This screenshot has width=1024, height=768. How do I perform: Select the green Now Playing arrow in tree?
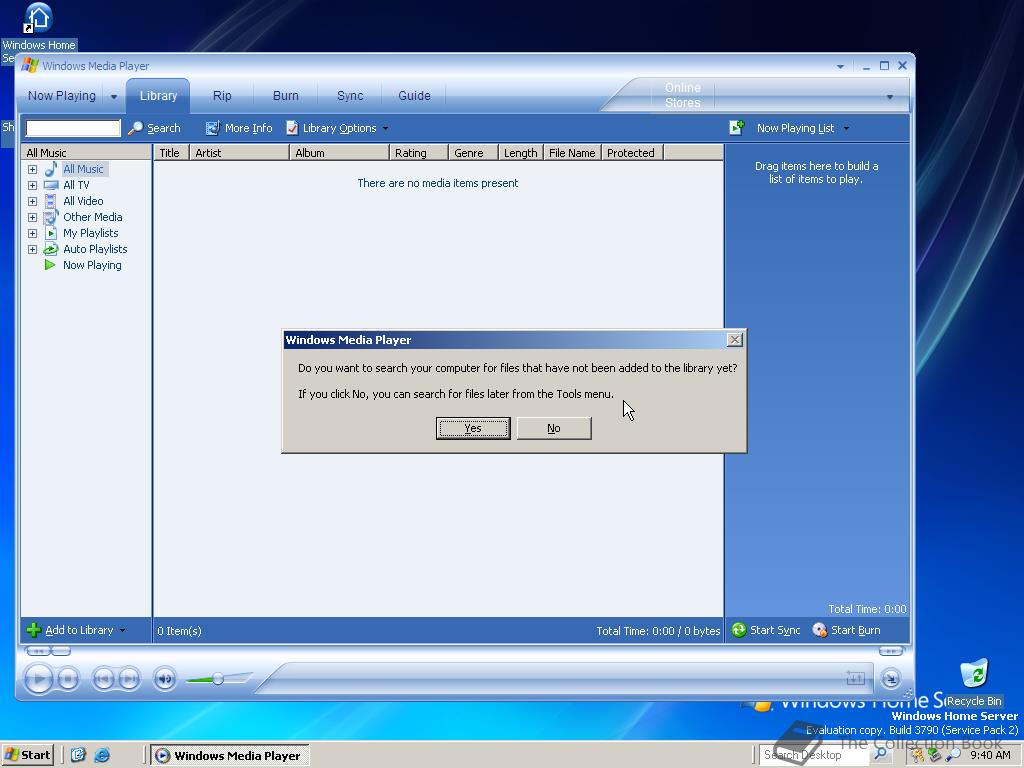click(50, 265)
